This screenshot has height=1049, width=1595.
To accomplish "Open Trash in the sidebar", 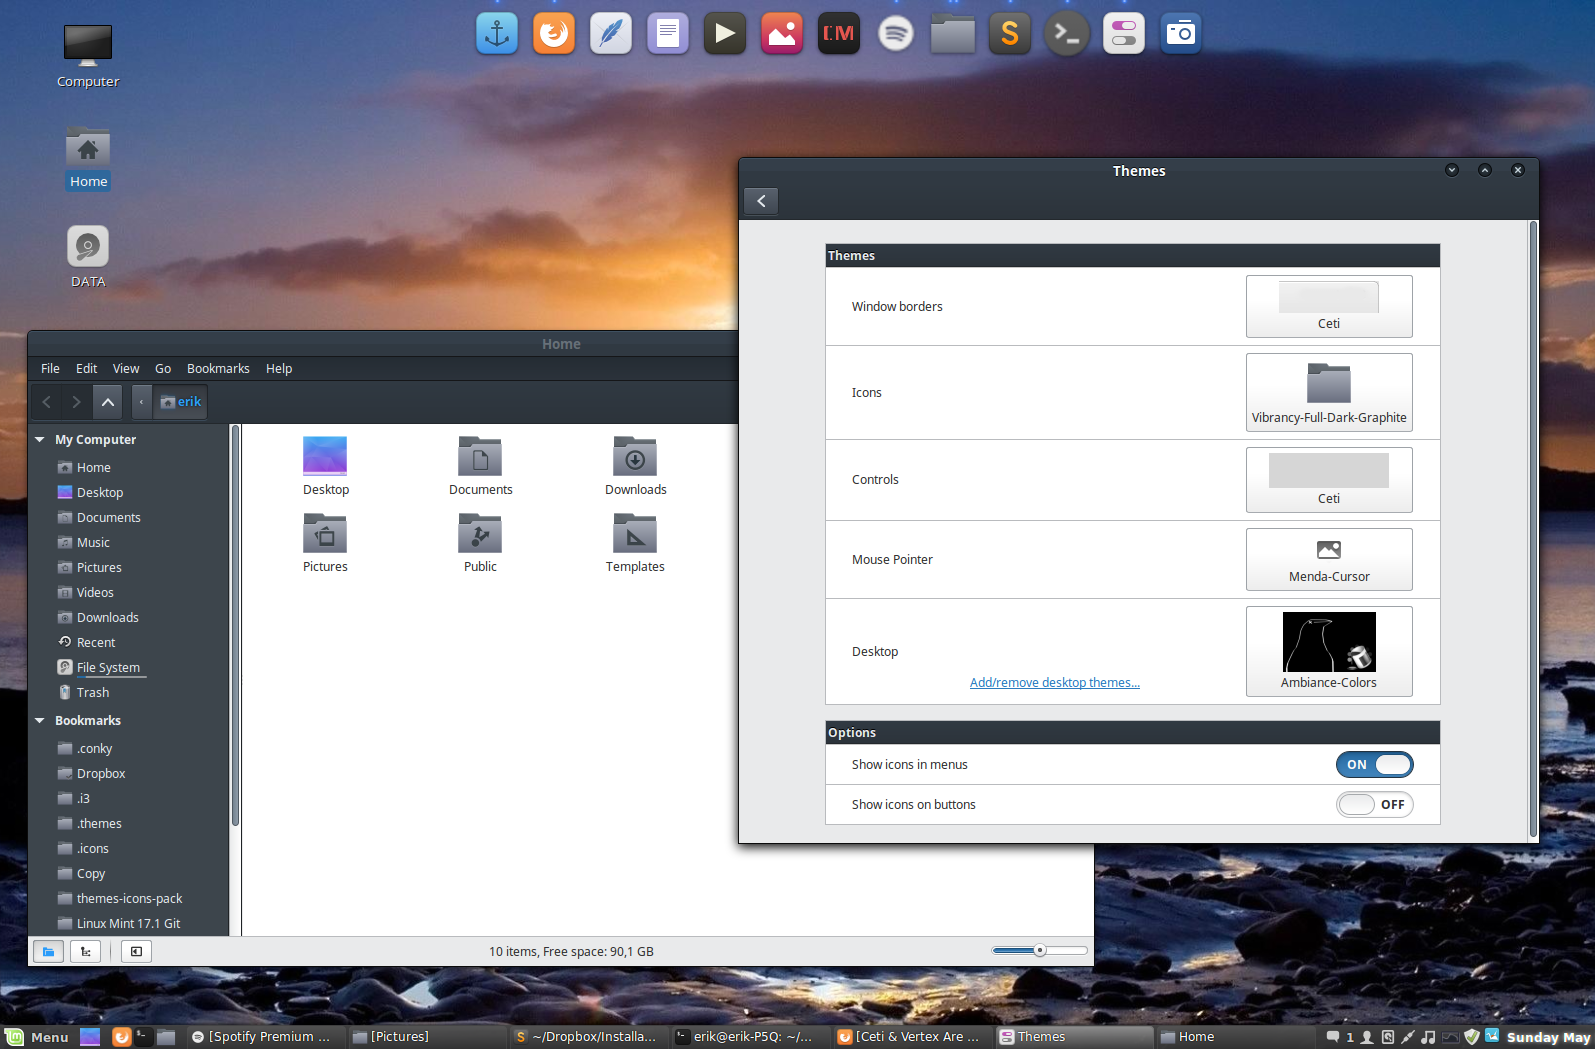I will (x=85, y=693).
